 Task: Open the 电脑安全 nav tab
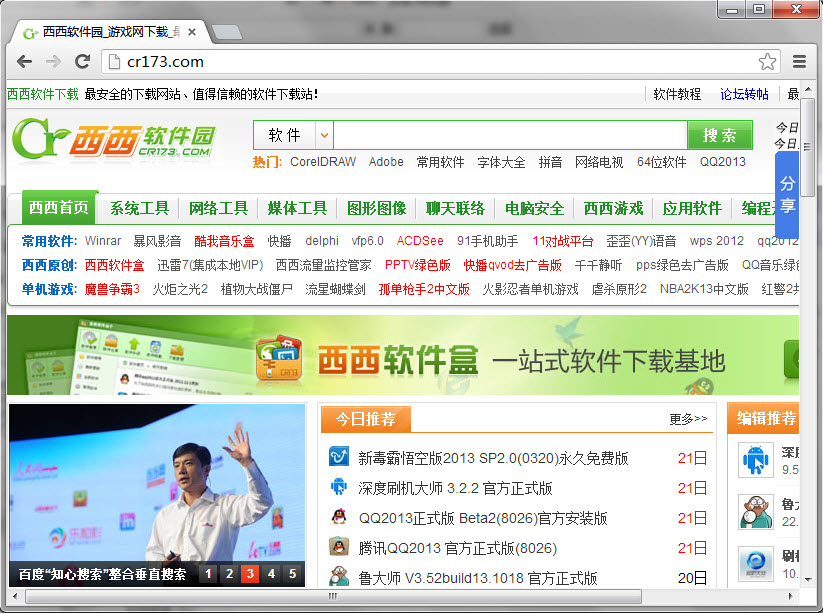click(534, 208)
